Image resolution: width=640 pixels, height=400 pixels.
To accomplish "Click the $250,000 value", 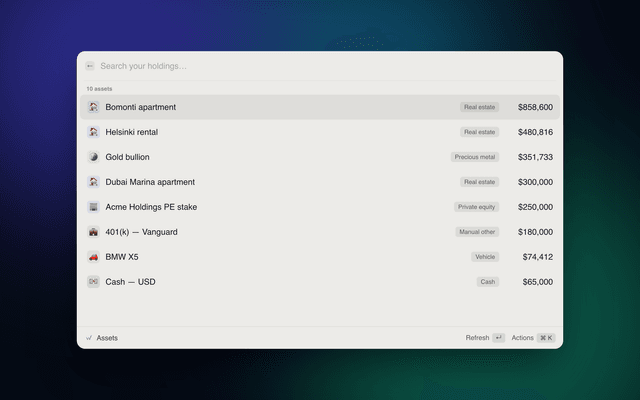I will [x=535, y=207].
